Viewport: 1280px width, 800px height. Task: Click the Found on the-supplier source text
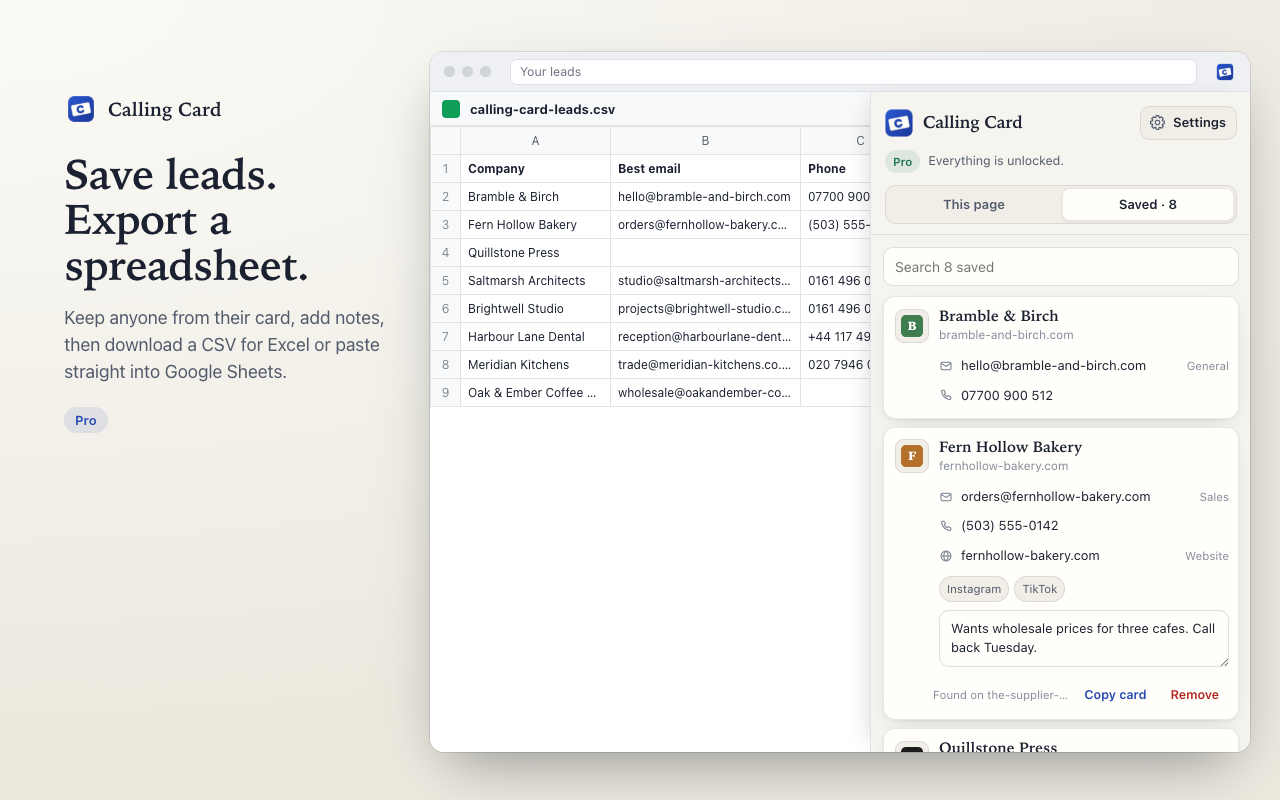pos(1000,695)
